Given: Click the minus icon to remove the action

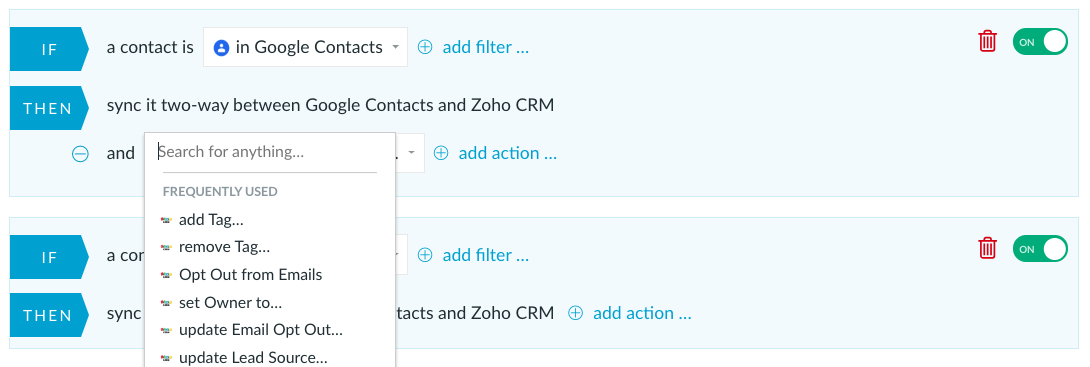Looking at the screenshot, I should pyautogui.click(x=81, y=154).
